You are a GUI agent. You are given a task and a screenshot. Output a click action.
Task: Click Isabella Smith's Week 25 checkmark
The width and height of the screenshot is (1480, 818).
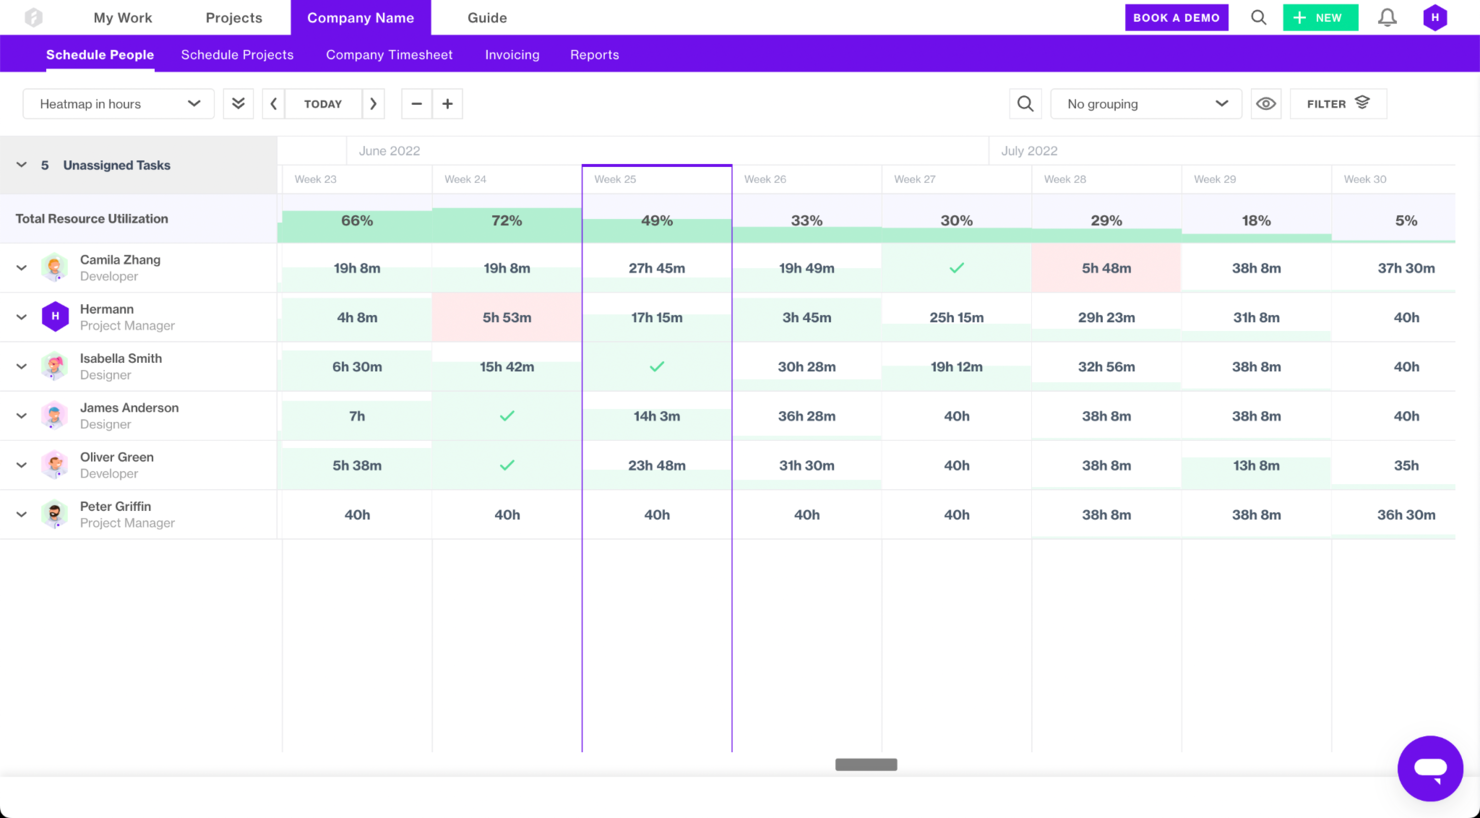pyautogui.click(x=657, y=366)
